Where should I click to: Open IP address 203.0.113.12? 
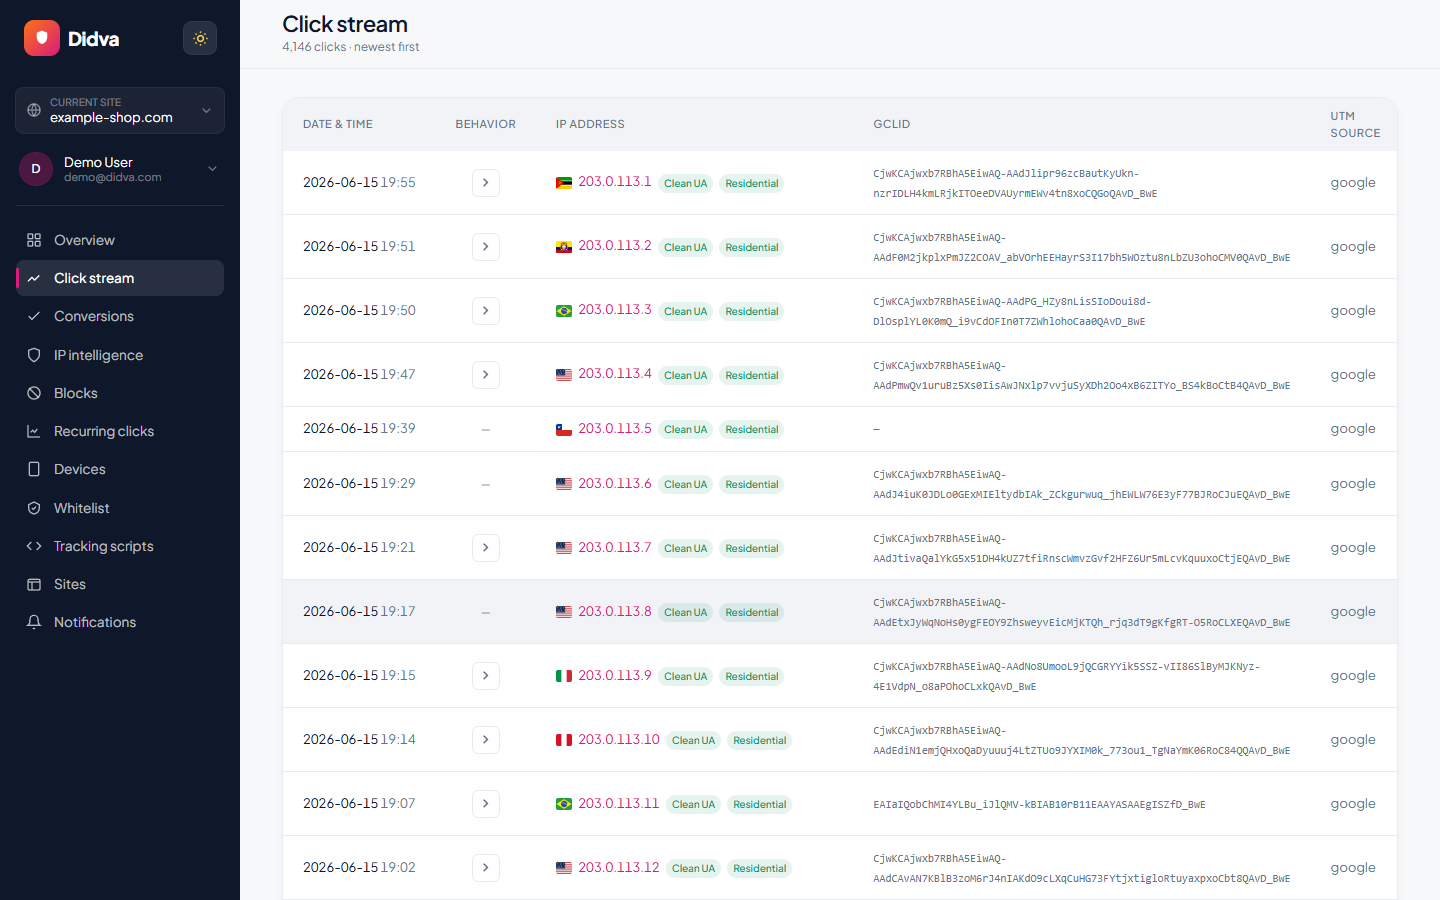(618, 867)
